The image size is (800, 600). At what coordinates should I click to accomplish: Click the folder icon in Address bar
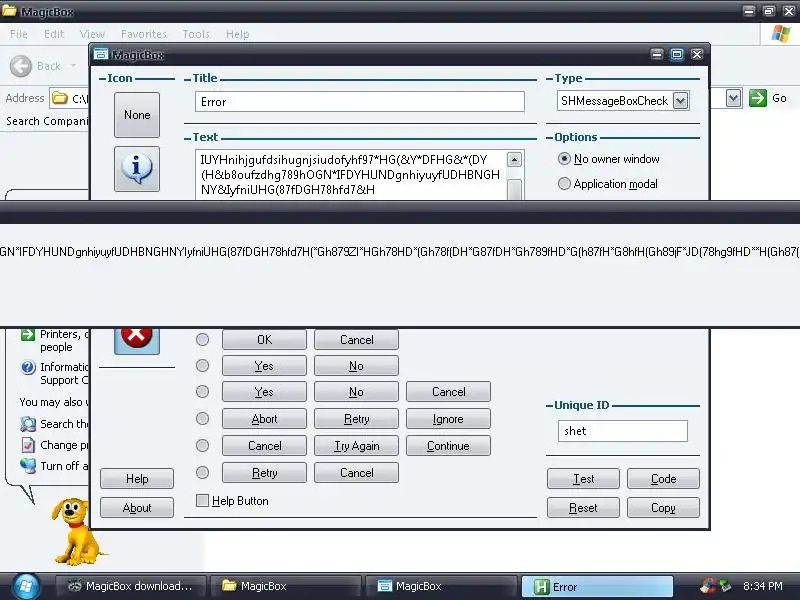click(x=60, y=98)
